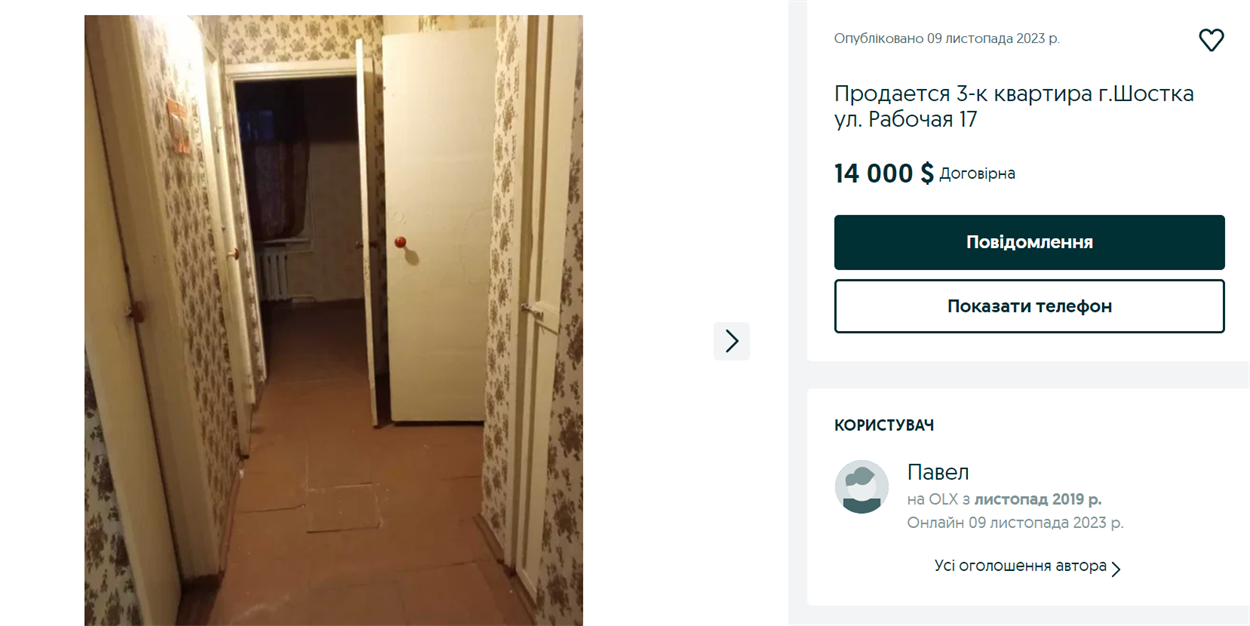
Task: Click the white open door in photo
Action: 438,225
